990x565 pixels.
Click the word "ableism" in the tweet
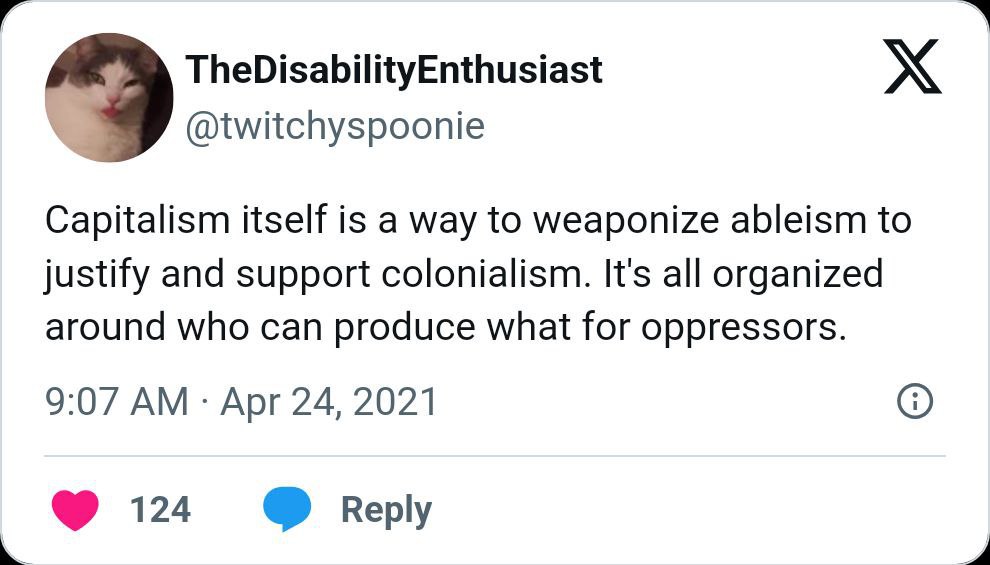tap(790, 221)
